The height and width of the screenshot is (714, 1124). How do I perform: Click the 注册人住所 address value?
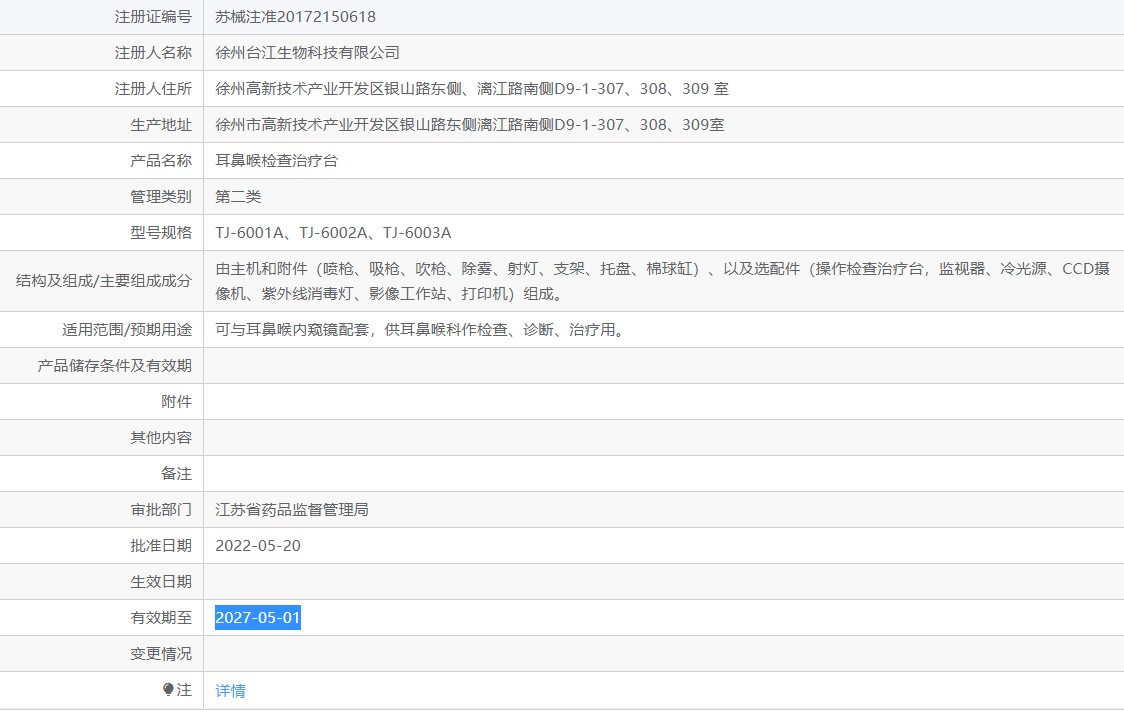click(x=472, y=88)
